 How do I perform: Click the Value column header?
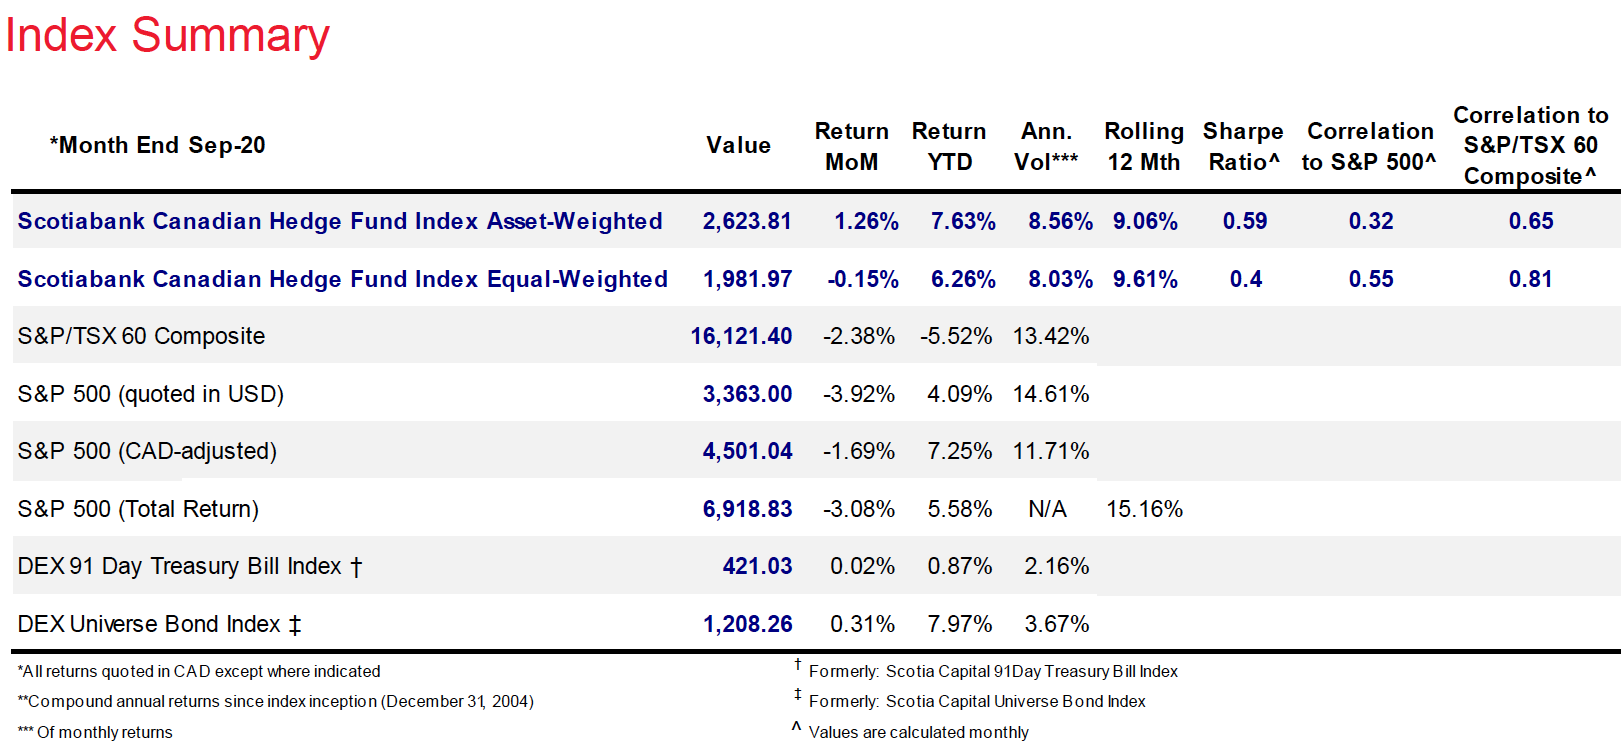pos(738,146)
